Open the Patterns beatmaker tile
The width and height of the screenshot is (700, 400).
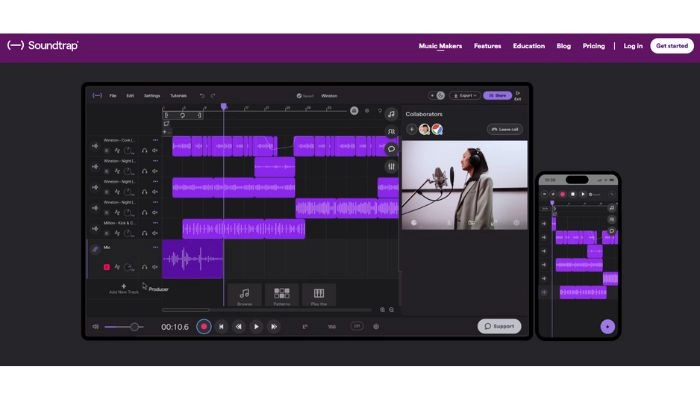coord(282,295)
